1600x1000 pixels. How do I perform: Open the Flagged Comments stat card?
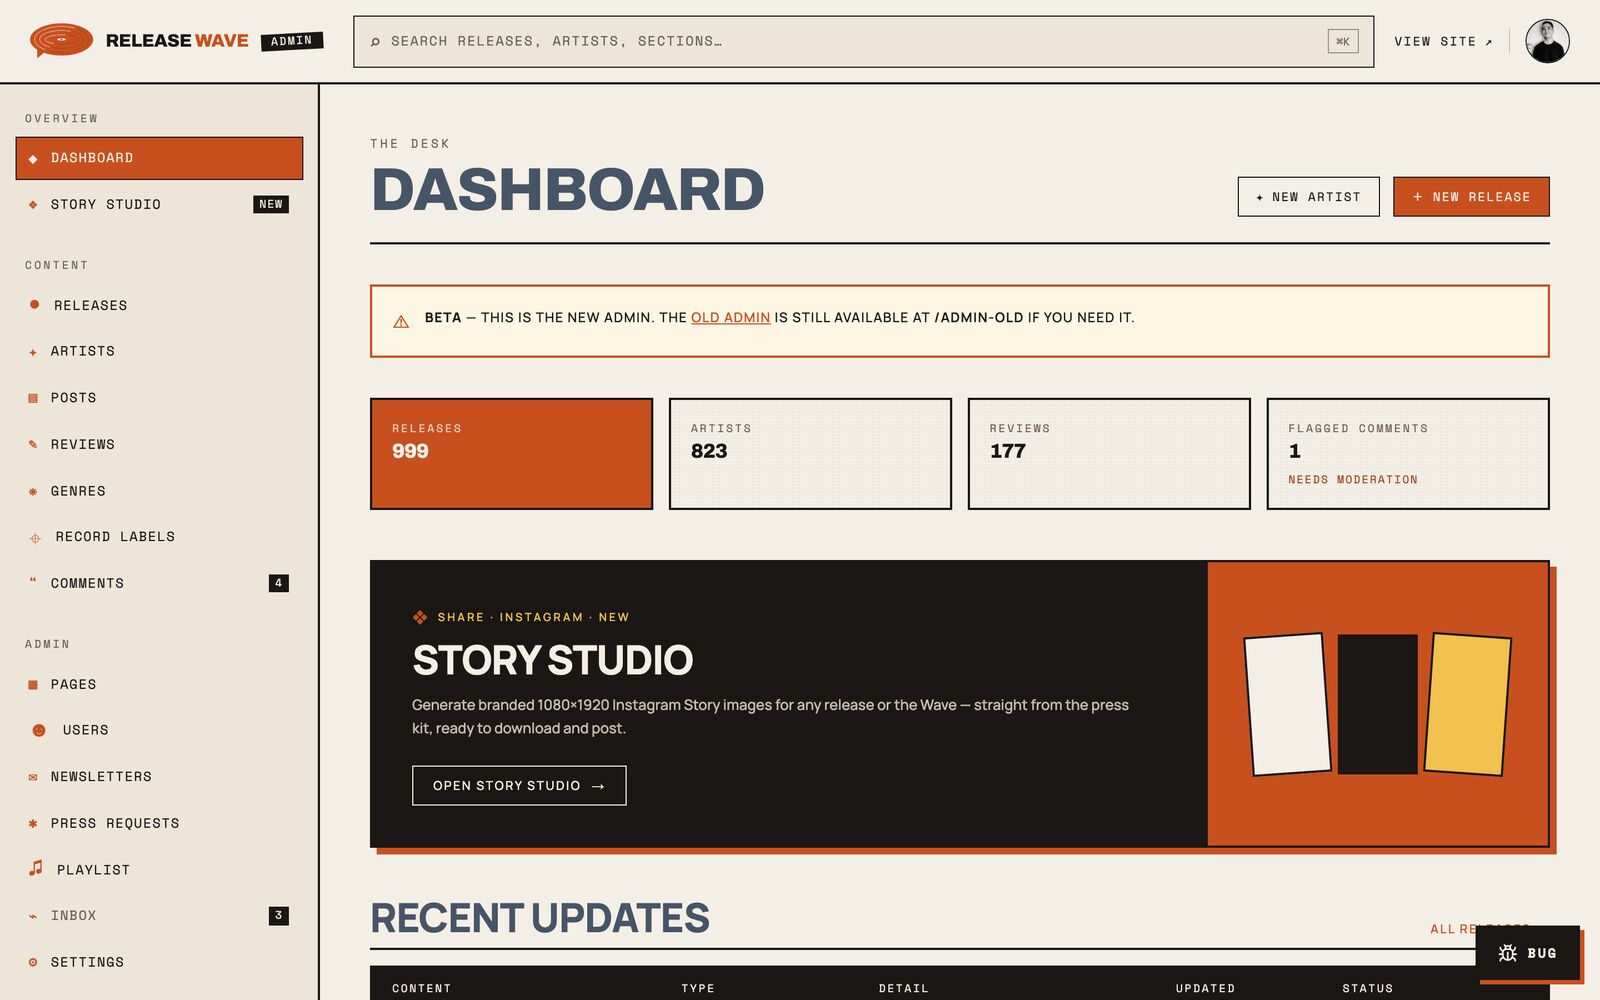(x=1408, y=454)
